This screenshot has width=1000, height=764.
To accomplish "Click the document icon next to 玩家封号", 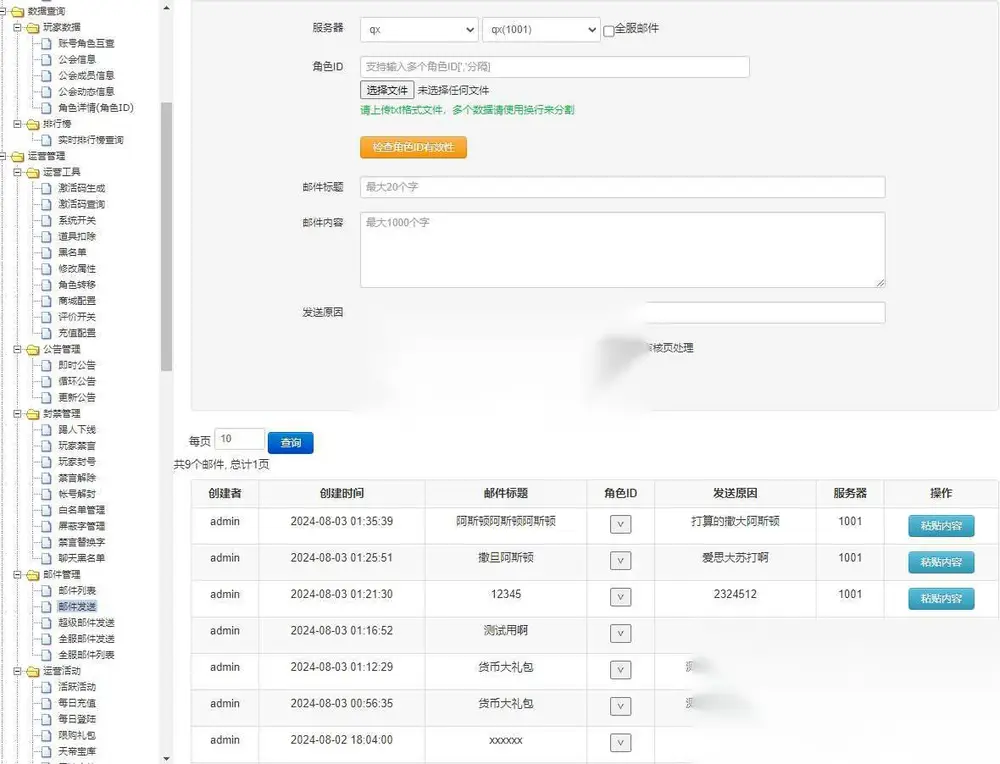I will 46,462.
